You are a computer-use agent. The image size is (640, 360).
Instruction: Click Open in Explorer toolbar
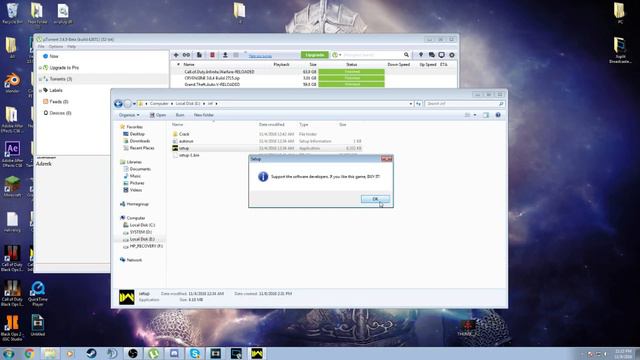tap(158, 115)
